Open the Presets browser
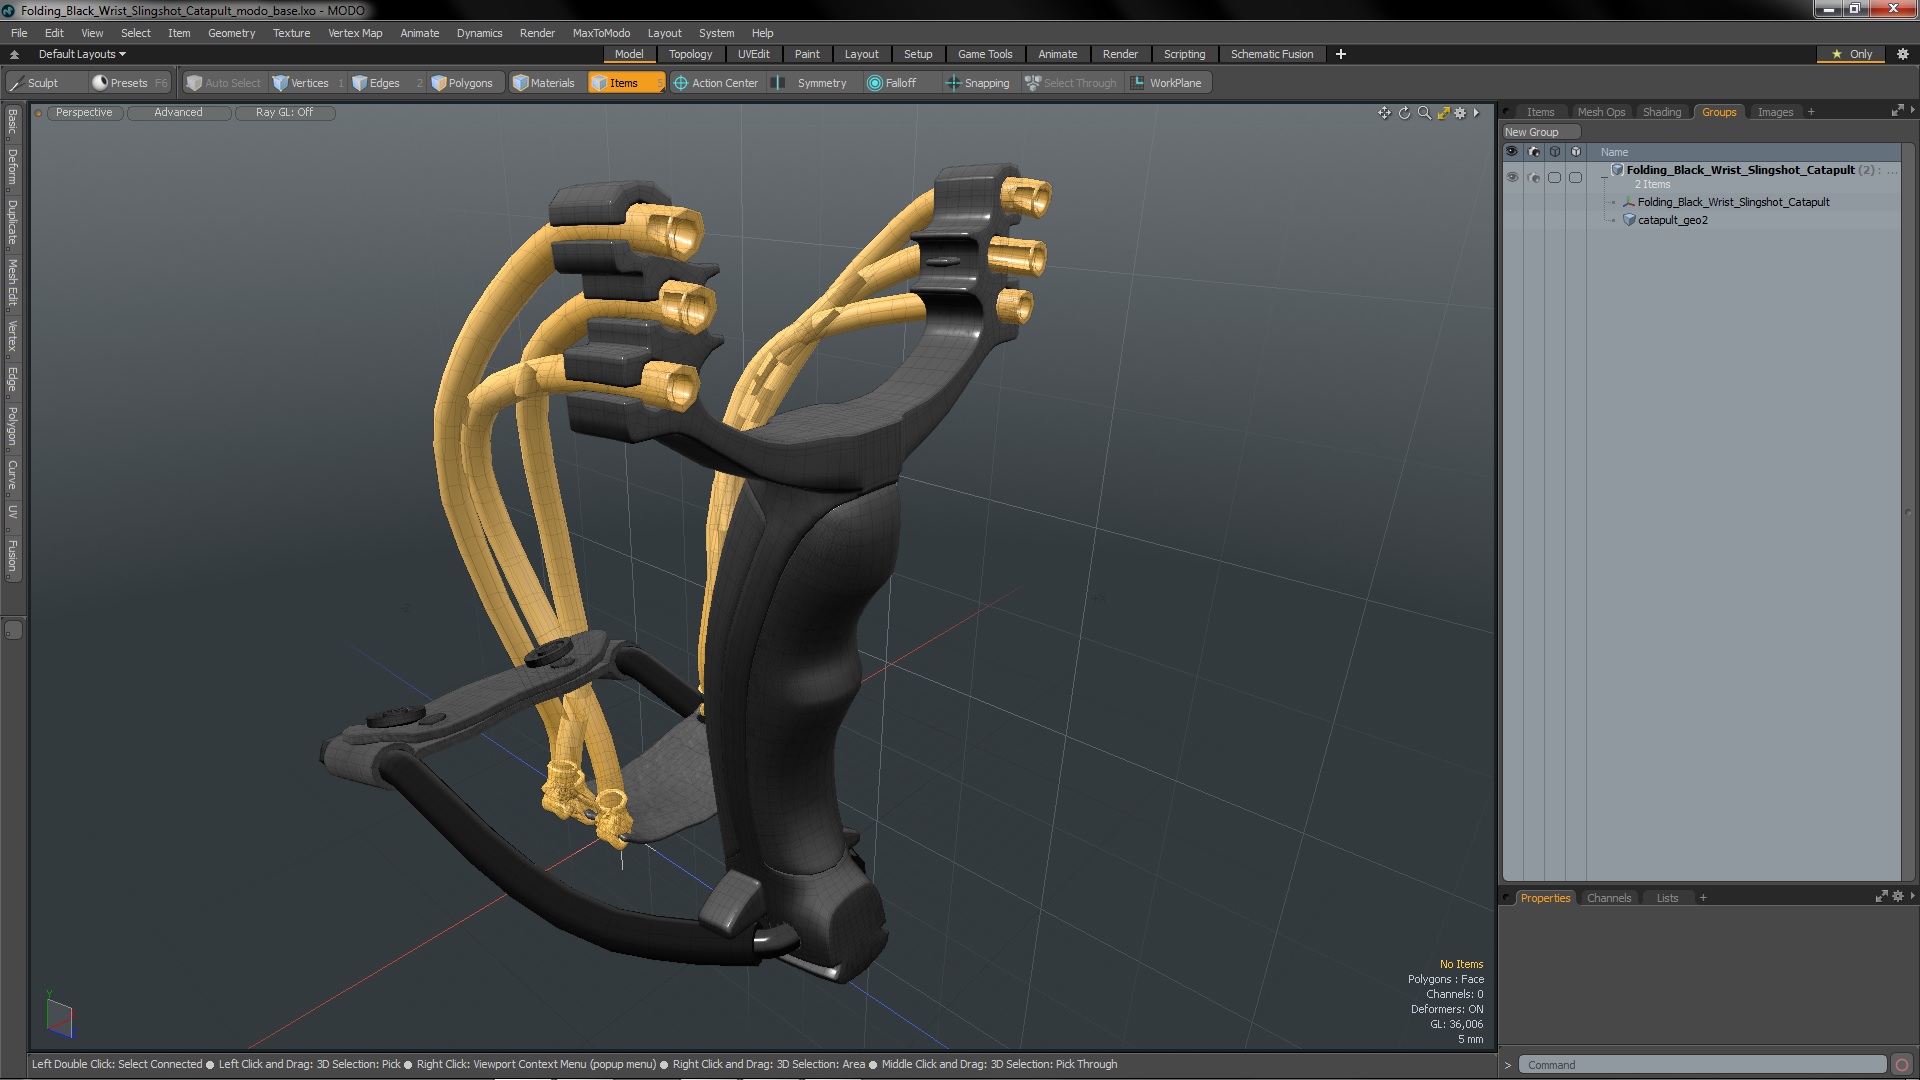This screenshot has width=1920, height=1080. [130, 83]
